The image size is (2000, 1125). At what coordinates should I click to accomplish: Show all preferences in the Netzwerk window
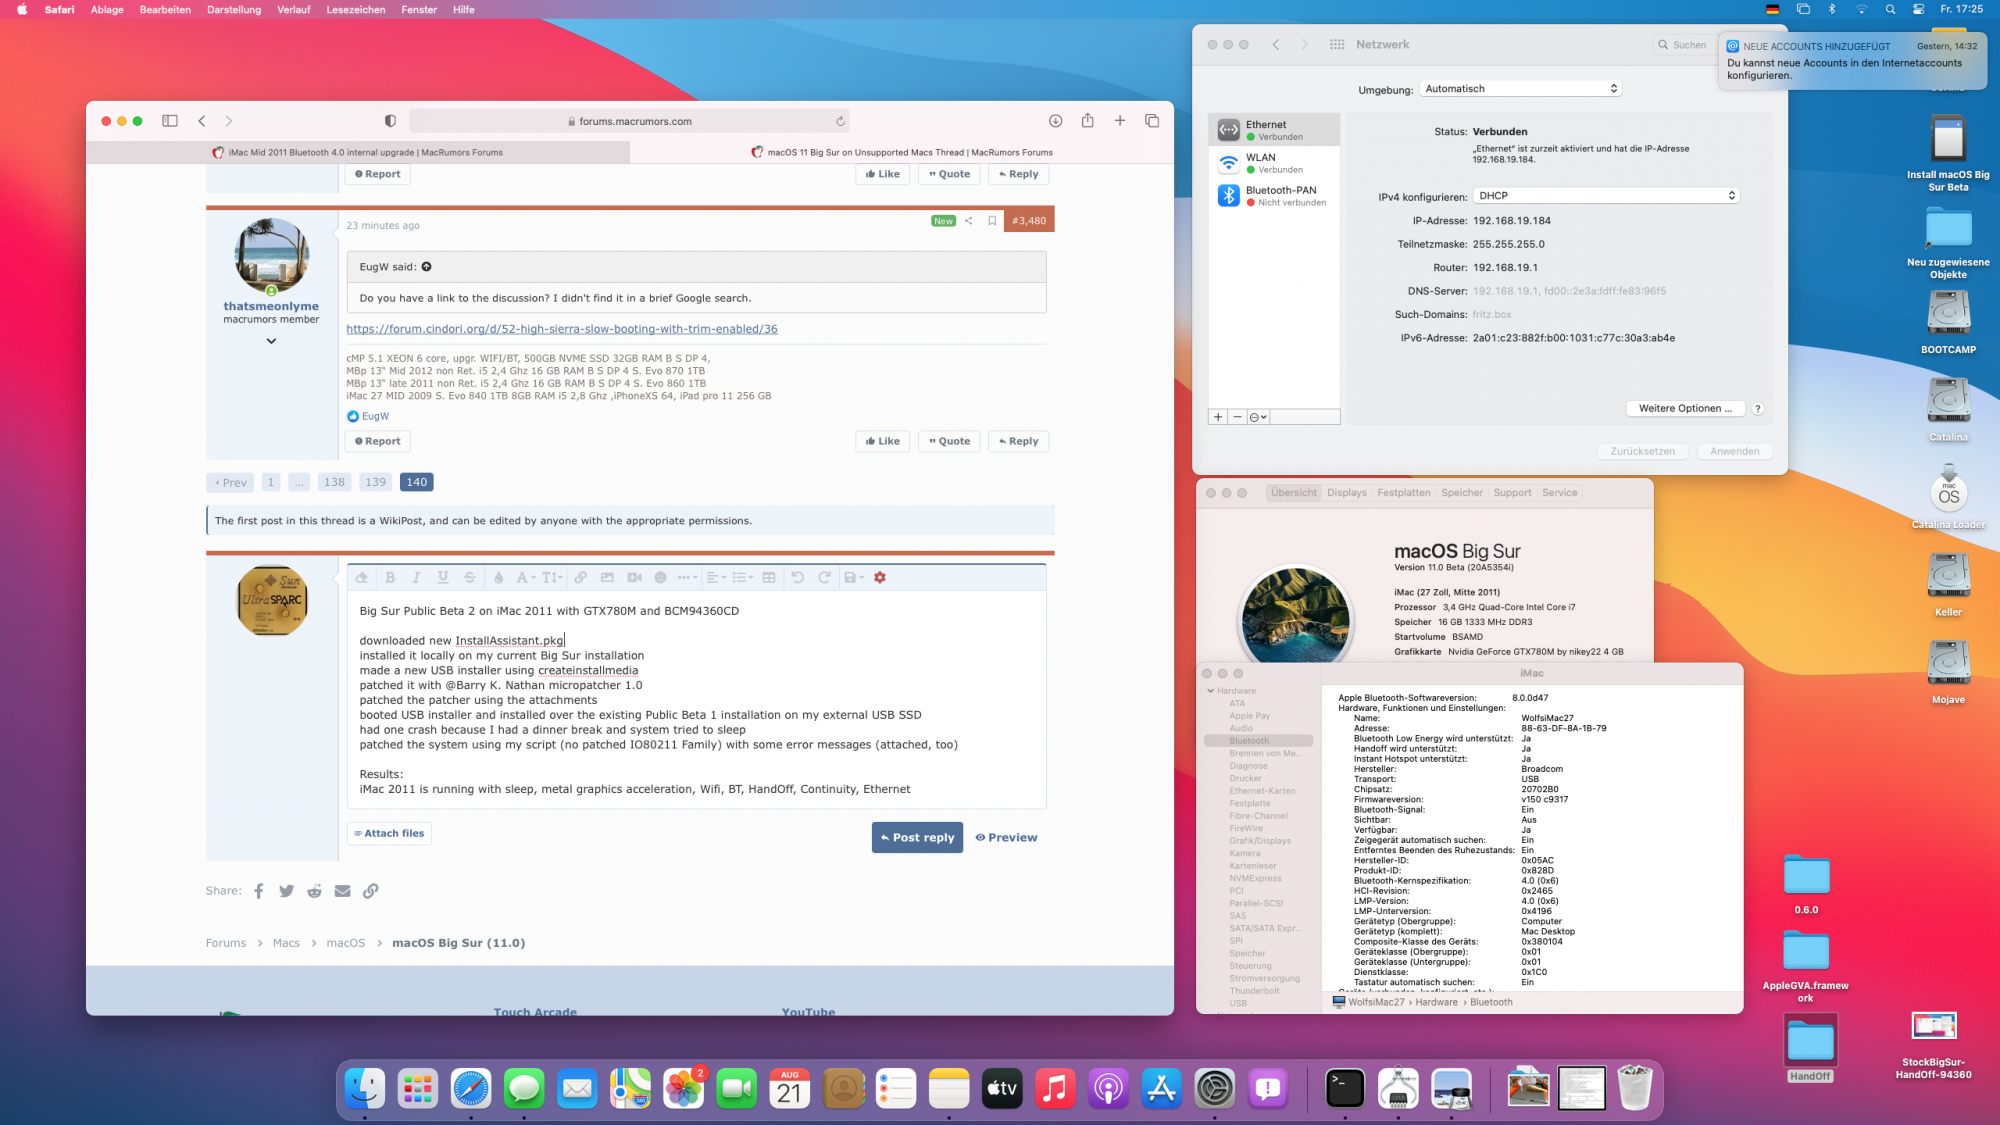click(1337, 45)
